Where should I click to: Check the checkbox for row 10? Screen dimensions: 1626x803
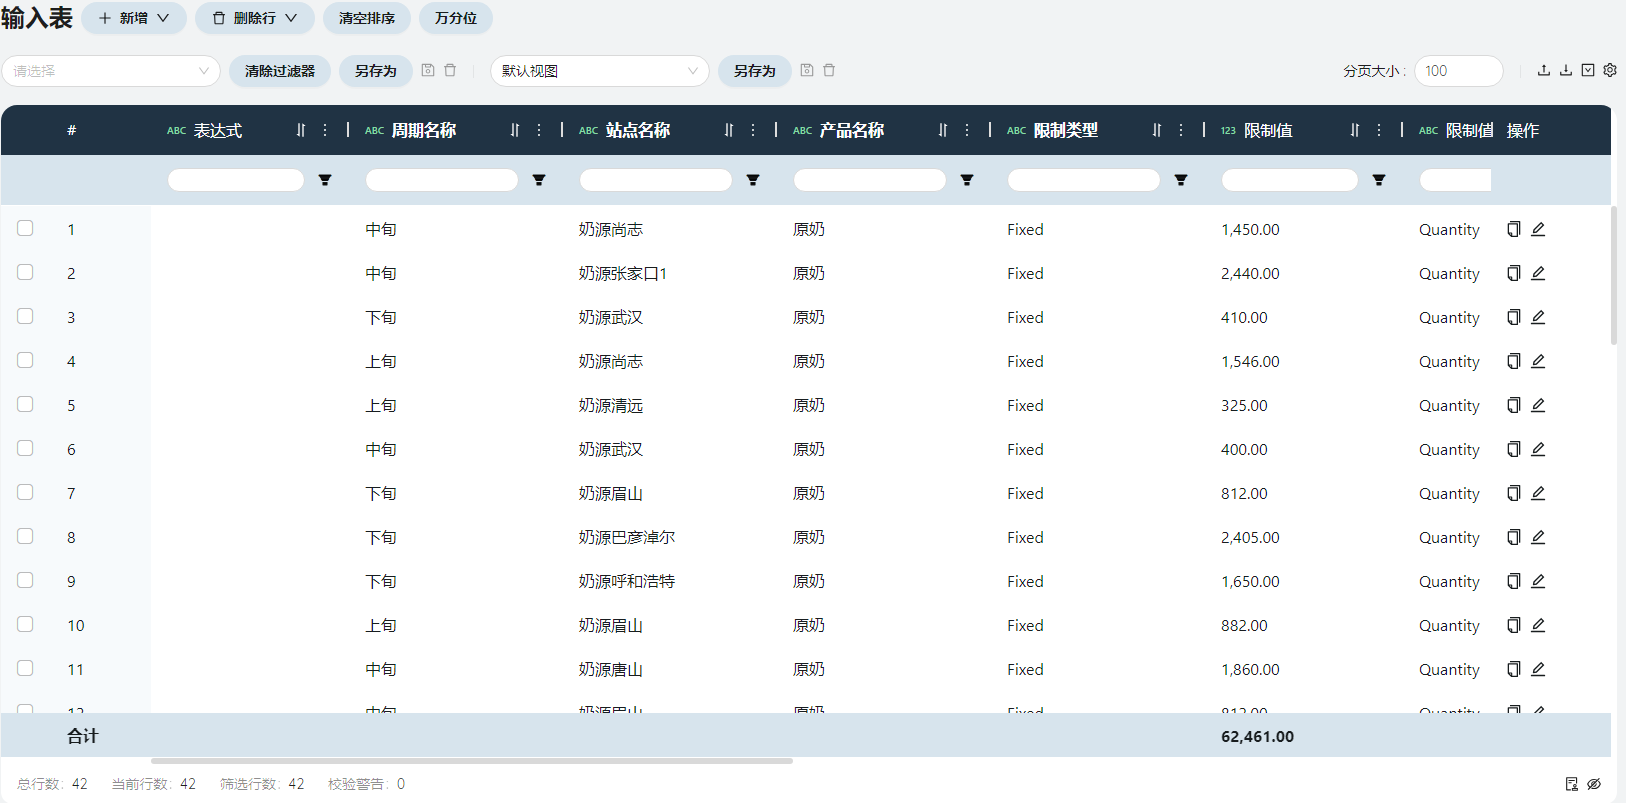pos(25,624)
